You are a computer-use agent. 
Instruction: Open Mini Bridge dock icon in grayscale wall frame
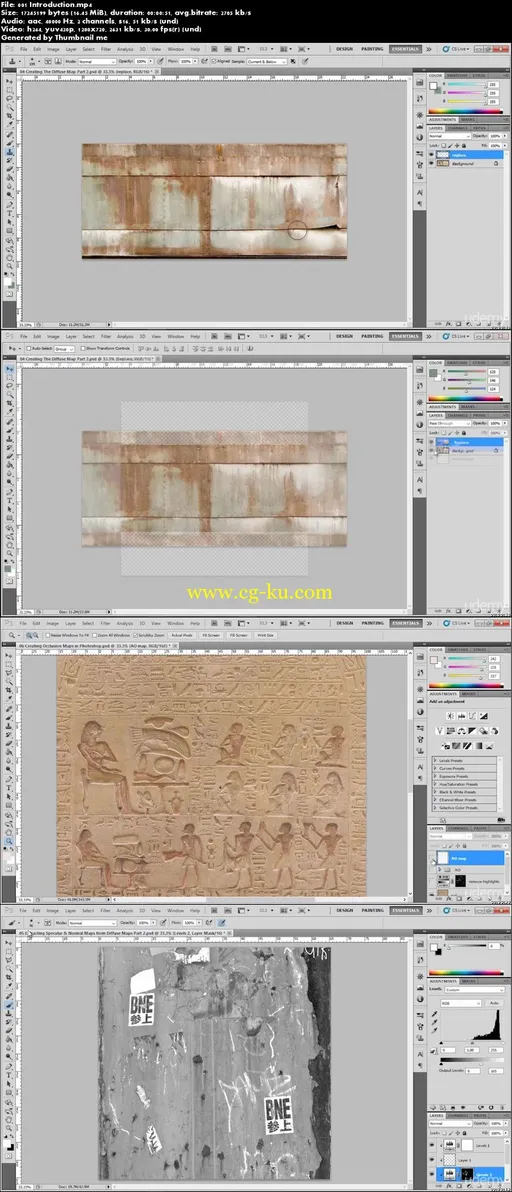tap(420, 944)
